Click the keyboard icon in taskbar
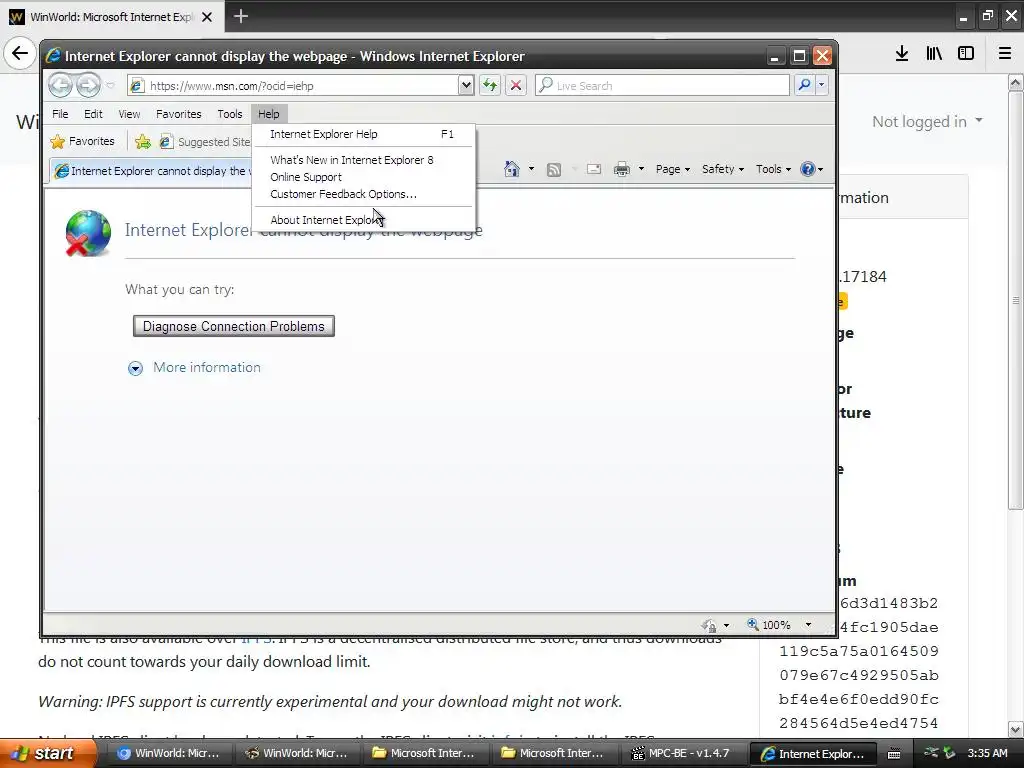The height and width of the screenshot is (768, 1024). click(x=894, y=754)
